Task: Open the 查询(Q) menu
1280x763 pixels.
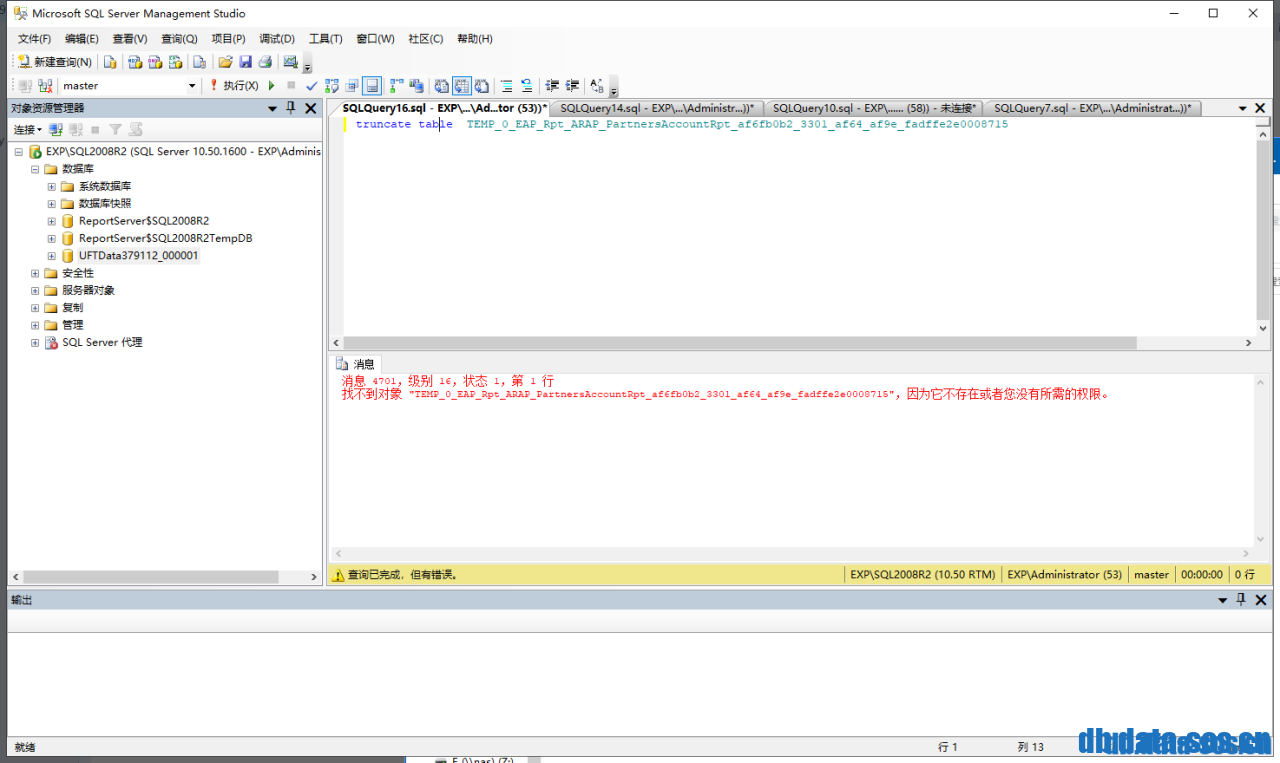Action: tap(179, 39)
